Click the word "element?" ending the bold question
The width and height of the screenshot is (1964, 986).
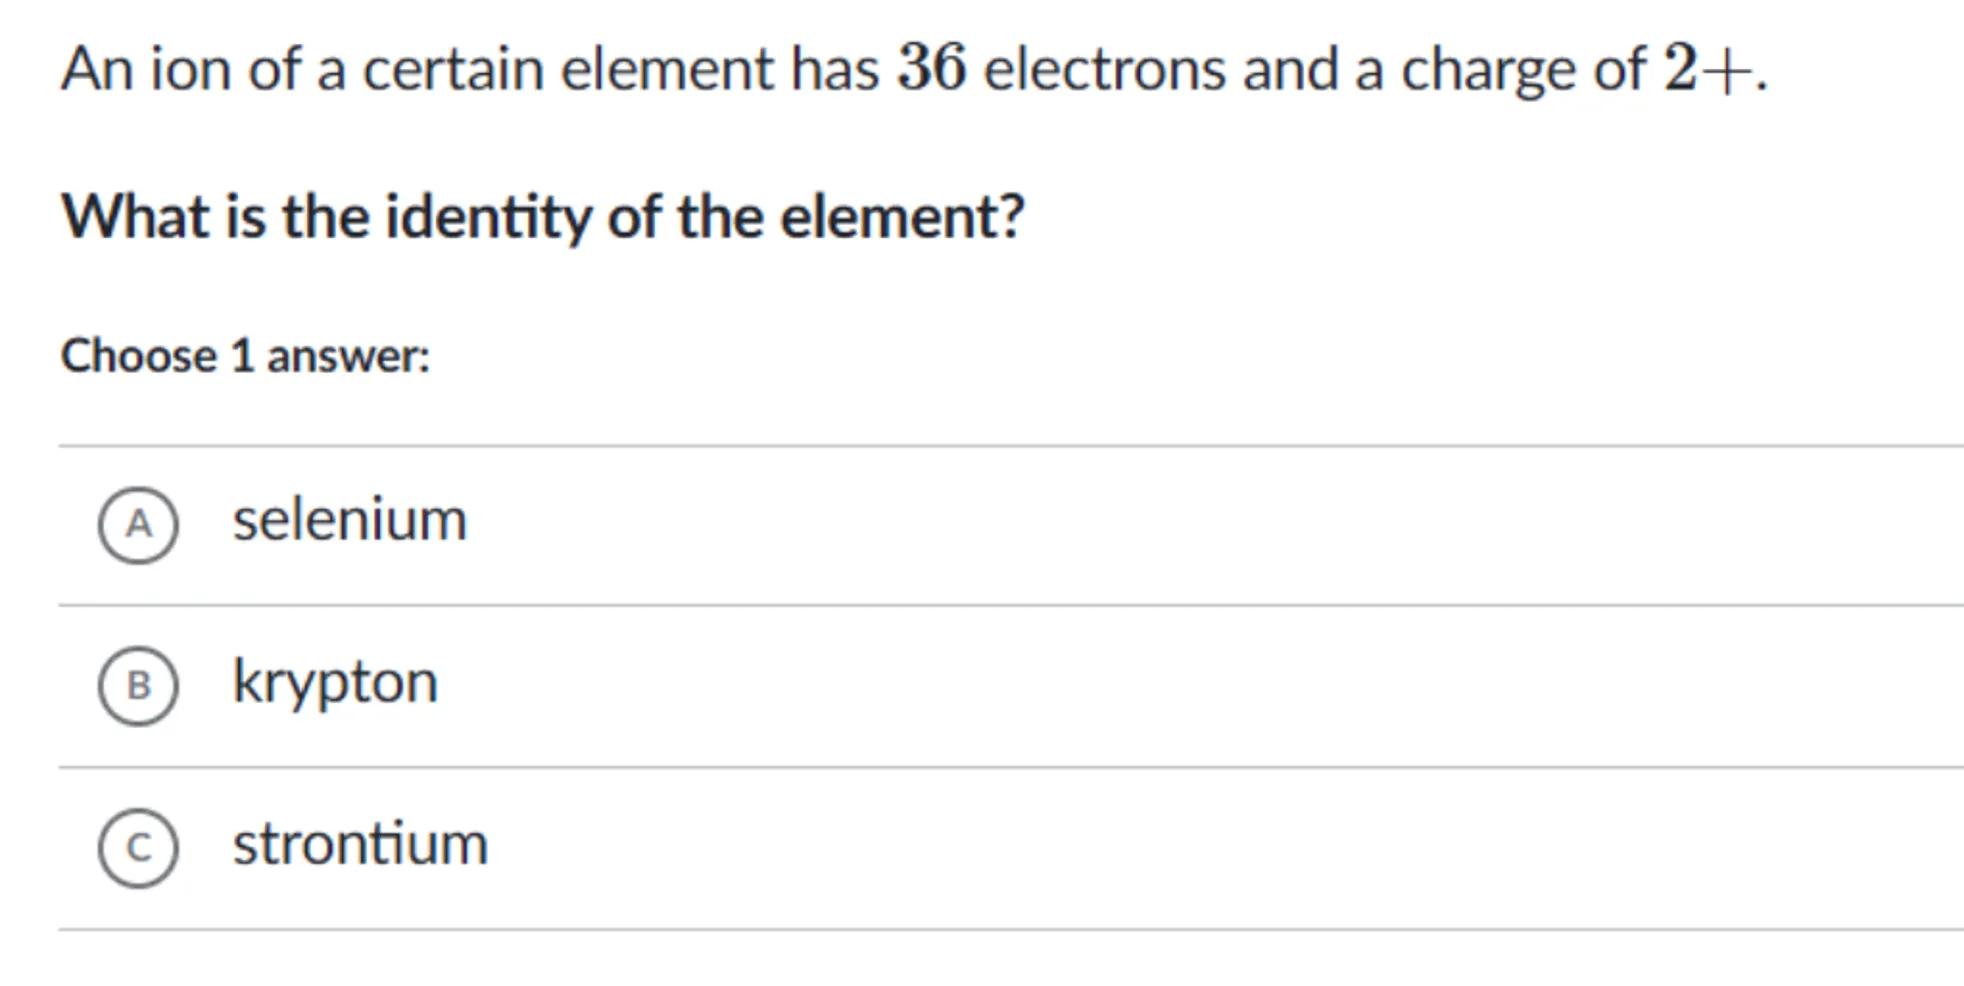pyautogui.click(x=902, y=216)
